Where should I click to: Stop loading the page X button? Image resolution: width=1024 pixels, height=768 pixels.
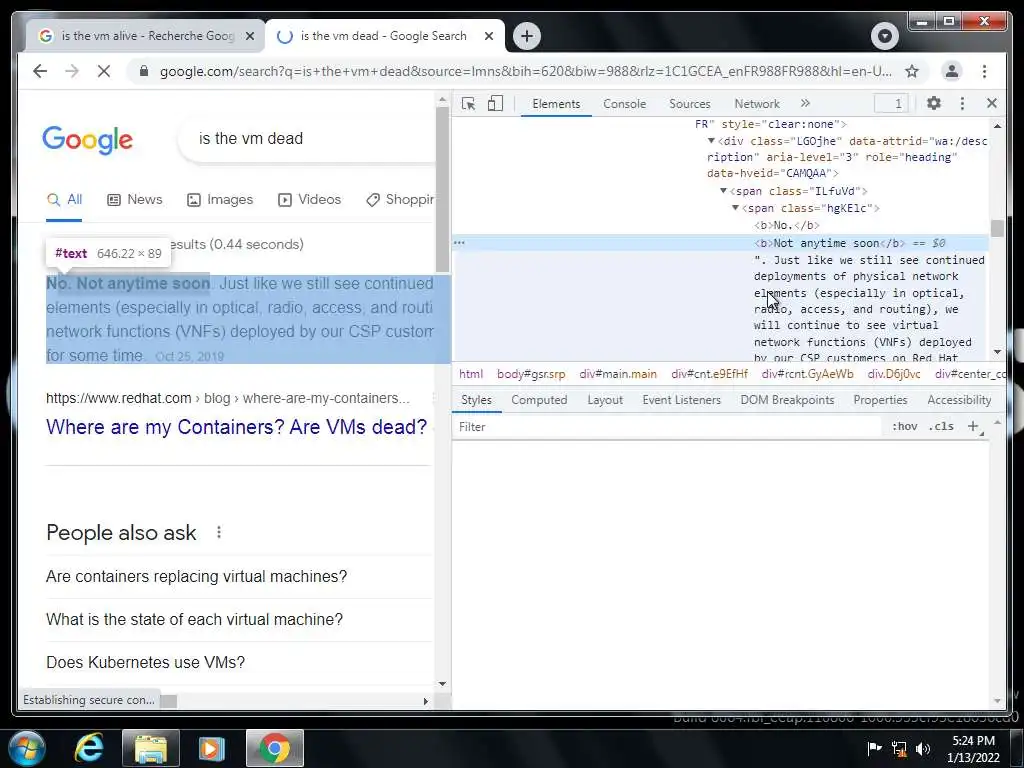click(104, 71)
